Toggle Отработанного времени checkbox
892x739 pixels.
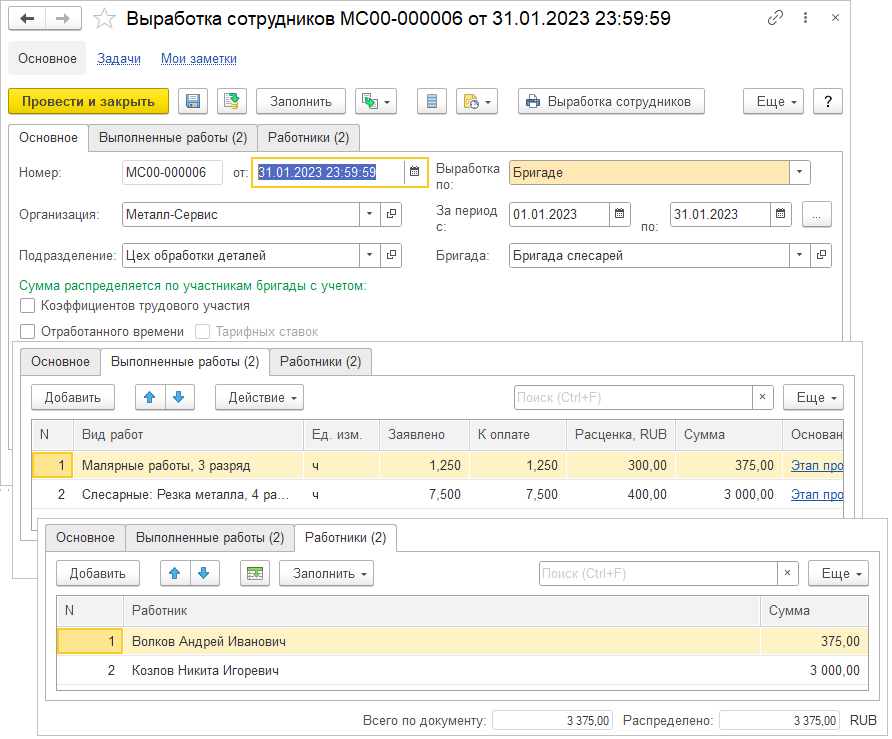[x=28, y=331]
